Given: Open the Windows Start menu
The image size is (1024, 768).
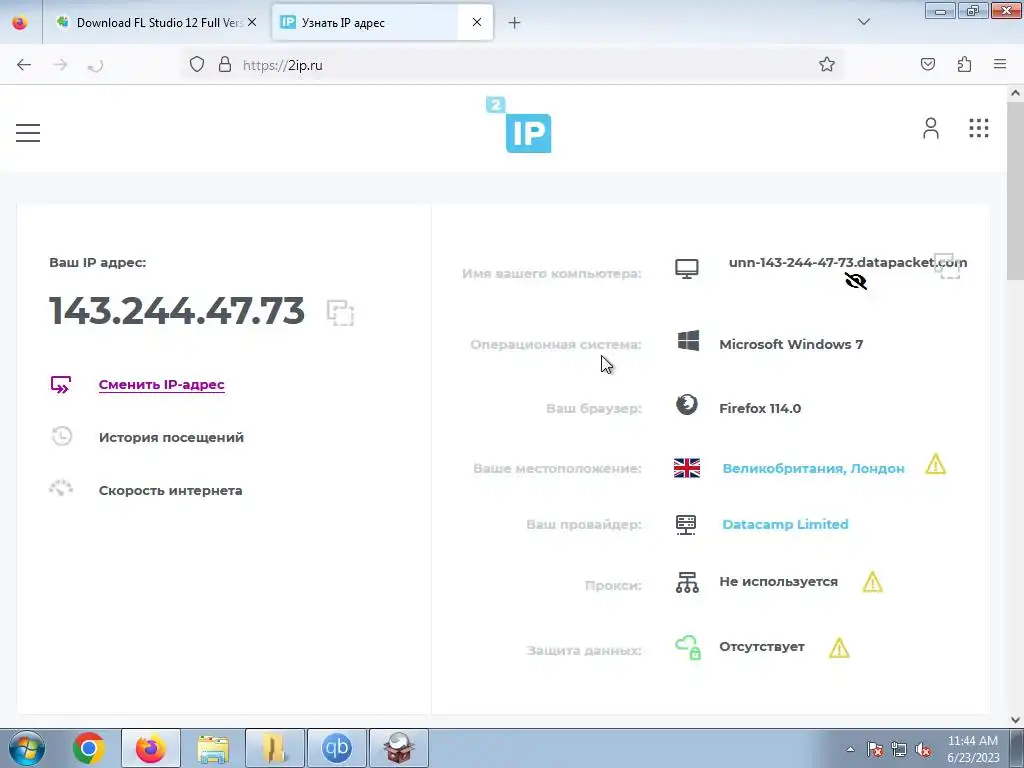Looking at the screenshot, I should pos(27,748).
